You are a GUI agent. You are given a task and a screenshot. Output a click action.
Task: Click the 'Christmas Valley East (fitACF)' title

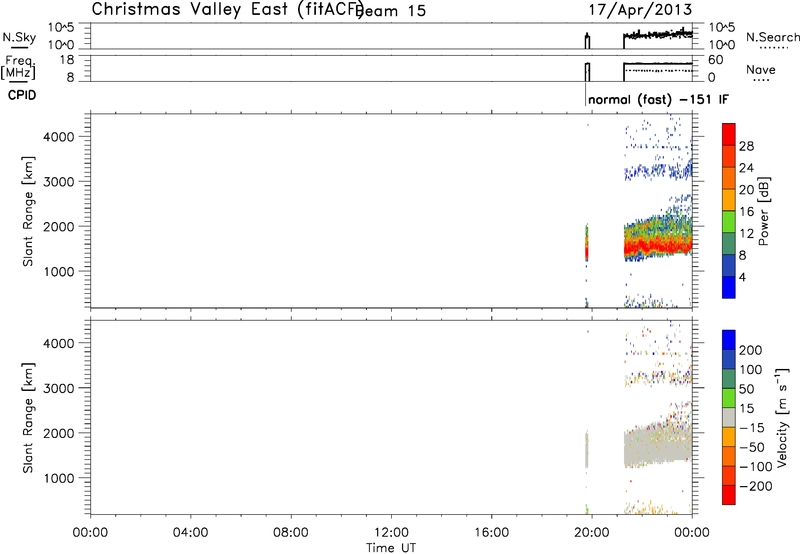point(228,9)
